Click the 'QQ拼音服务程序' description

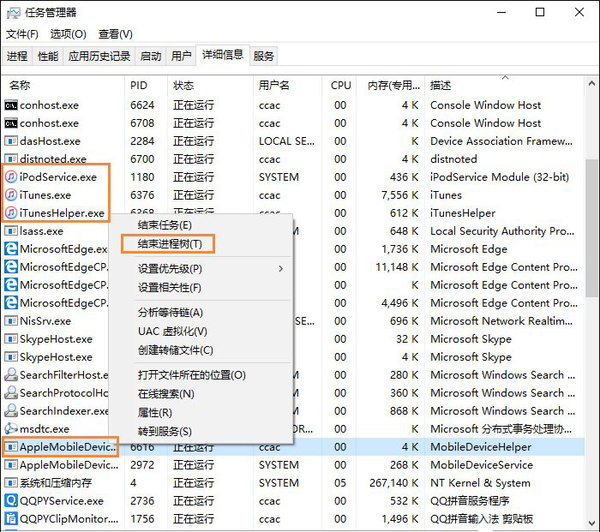(x=470, y=501)
